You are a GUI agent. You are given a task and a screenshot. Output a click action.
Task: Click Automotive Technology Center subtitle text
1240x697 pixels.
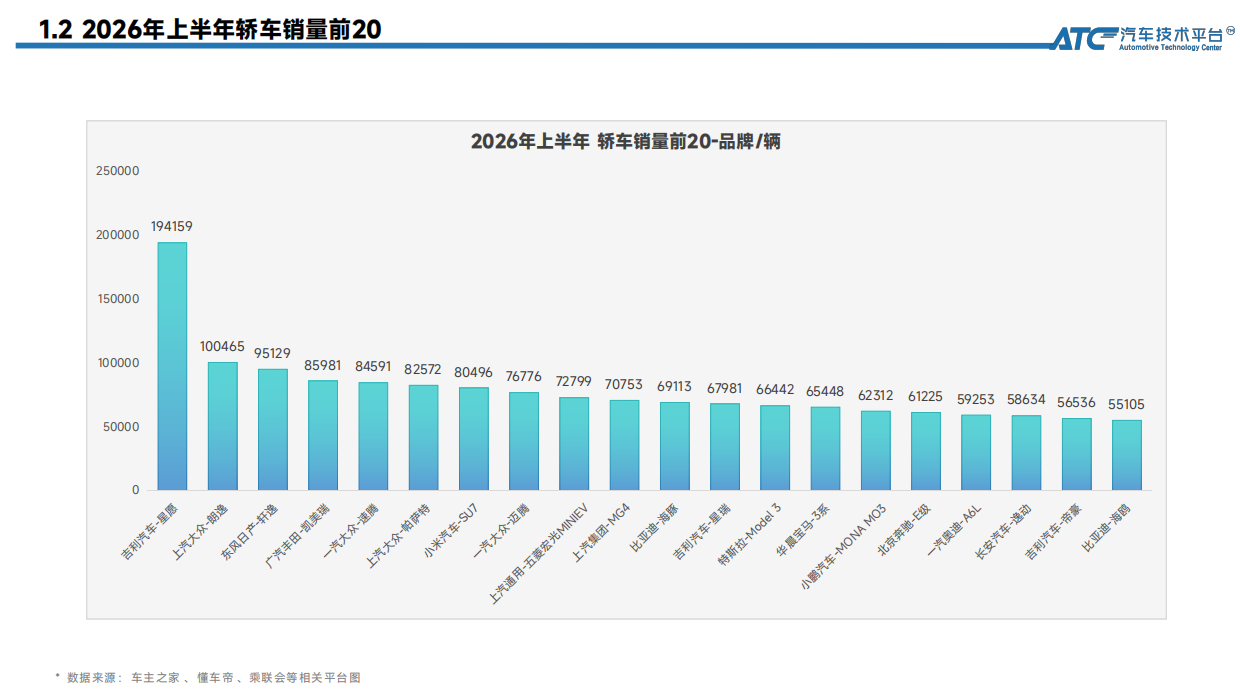point(1170,47)
